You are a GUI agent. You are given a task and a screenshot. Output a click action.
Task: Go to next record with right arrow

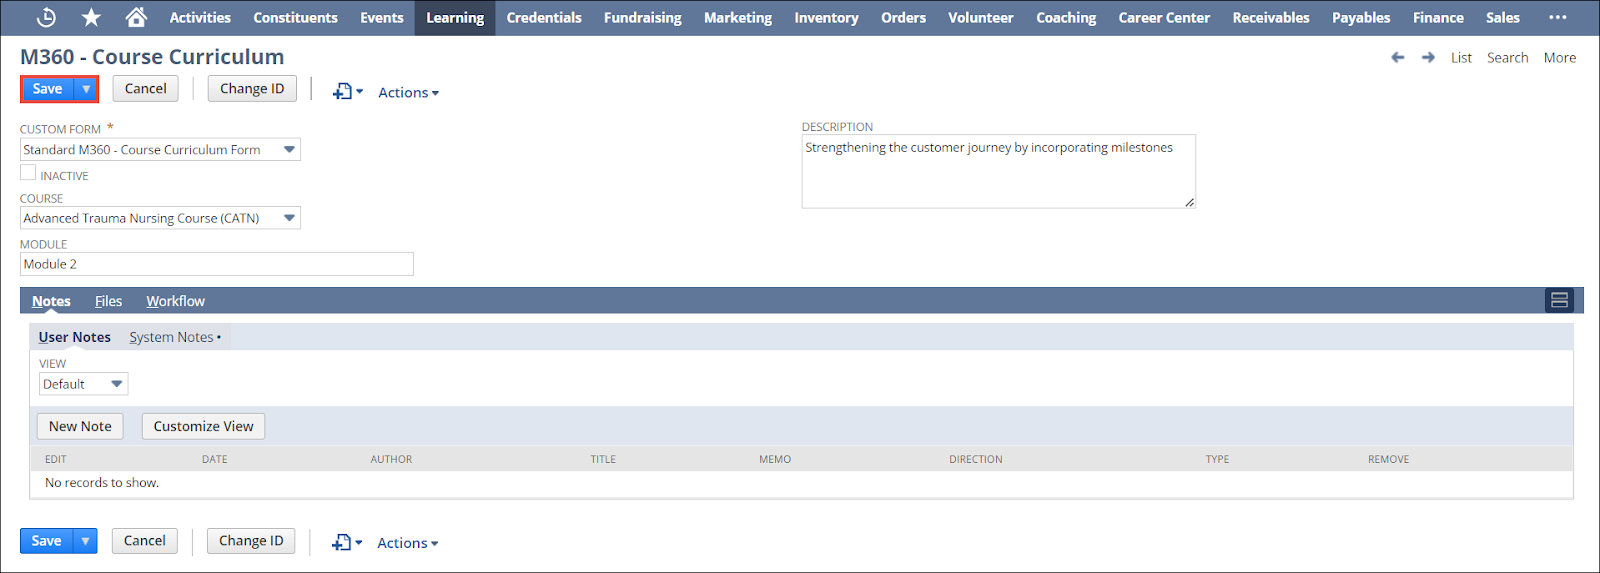[x=1428, y=58]
